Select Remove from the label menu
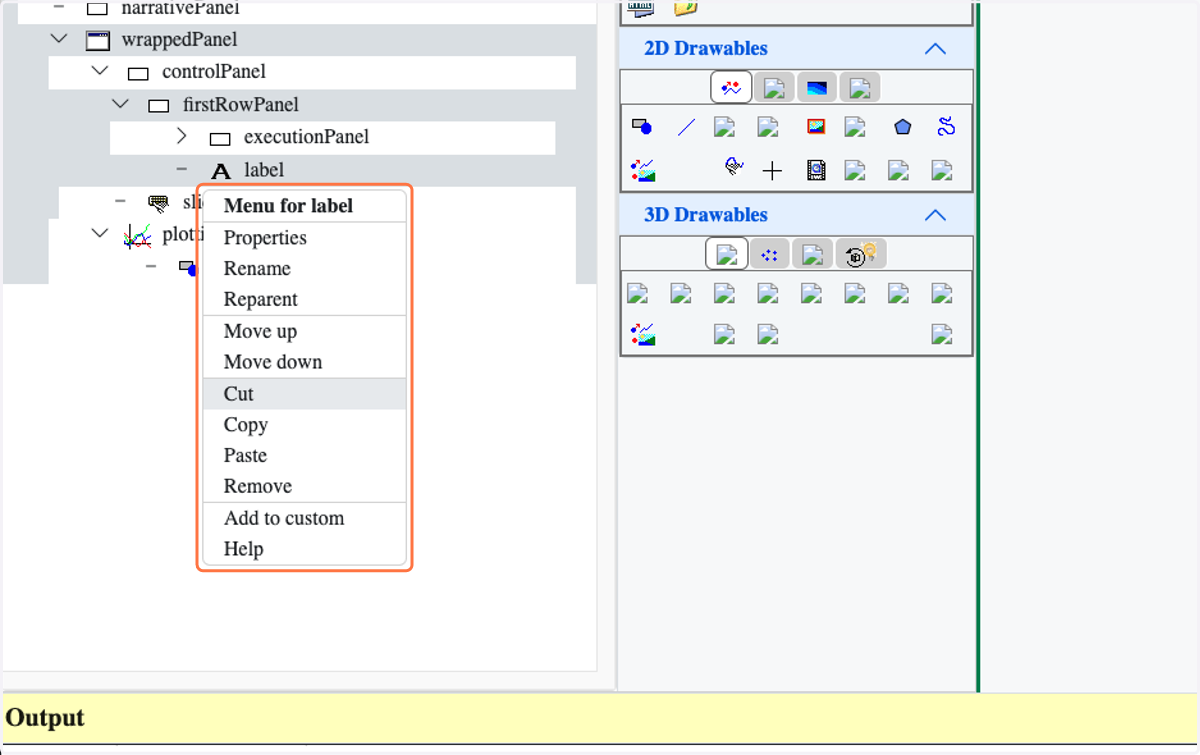 click(304, 487)
